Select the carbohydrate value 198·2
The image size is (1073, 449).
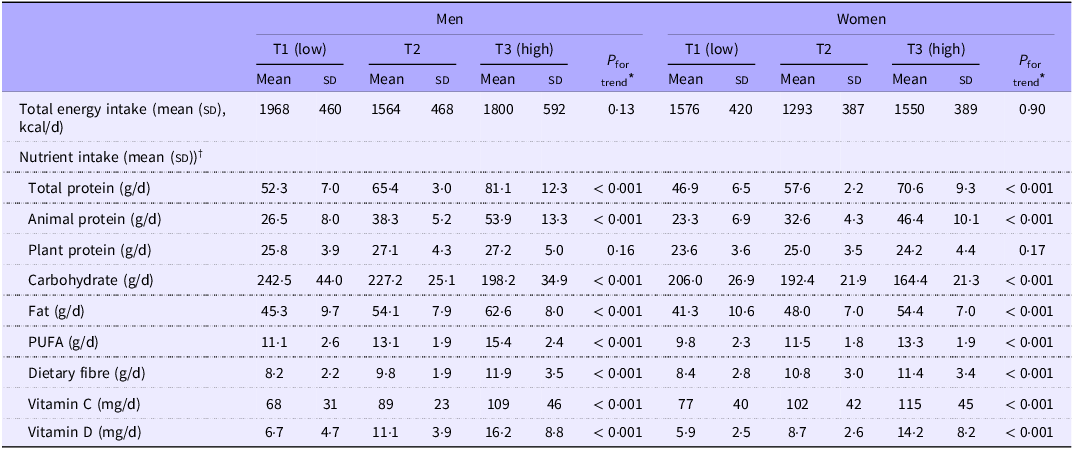[x=497, y=281]
